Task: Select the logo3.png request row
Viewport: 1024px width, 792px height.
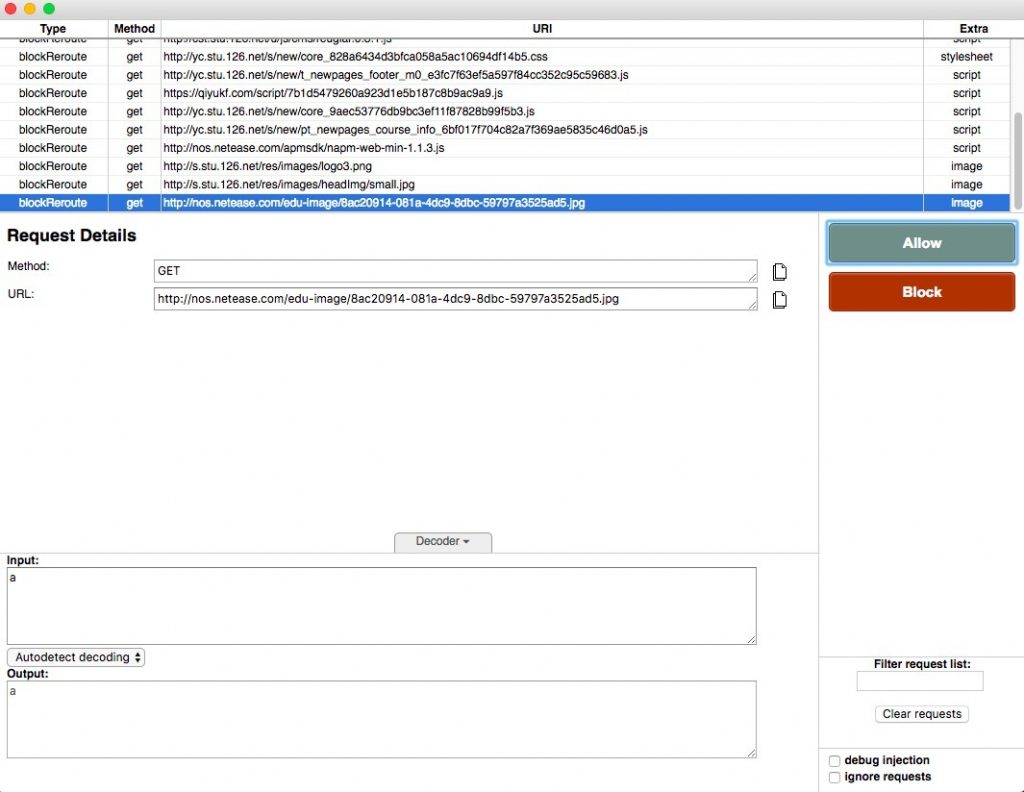Action: (400, 166)
